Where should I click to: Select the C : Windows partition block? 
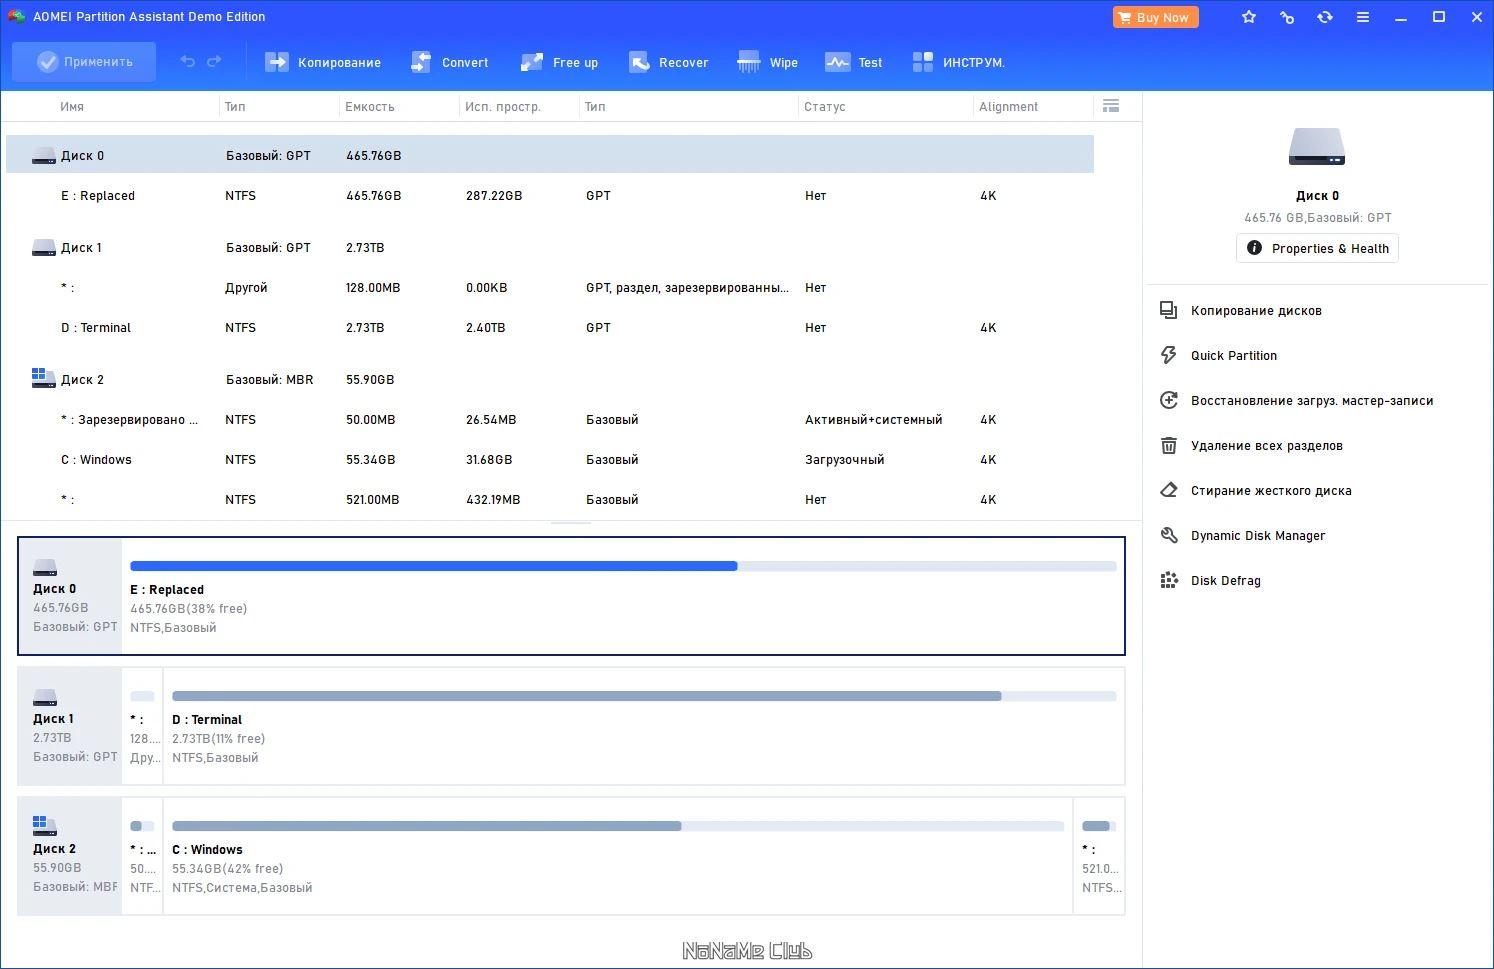pos(617,856)
